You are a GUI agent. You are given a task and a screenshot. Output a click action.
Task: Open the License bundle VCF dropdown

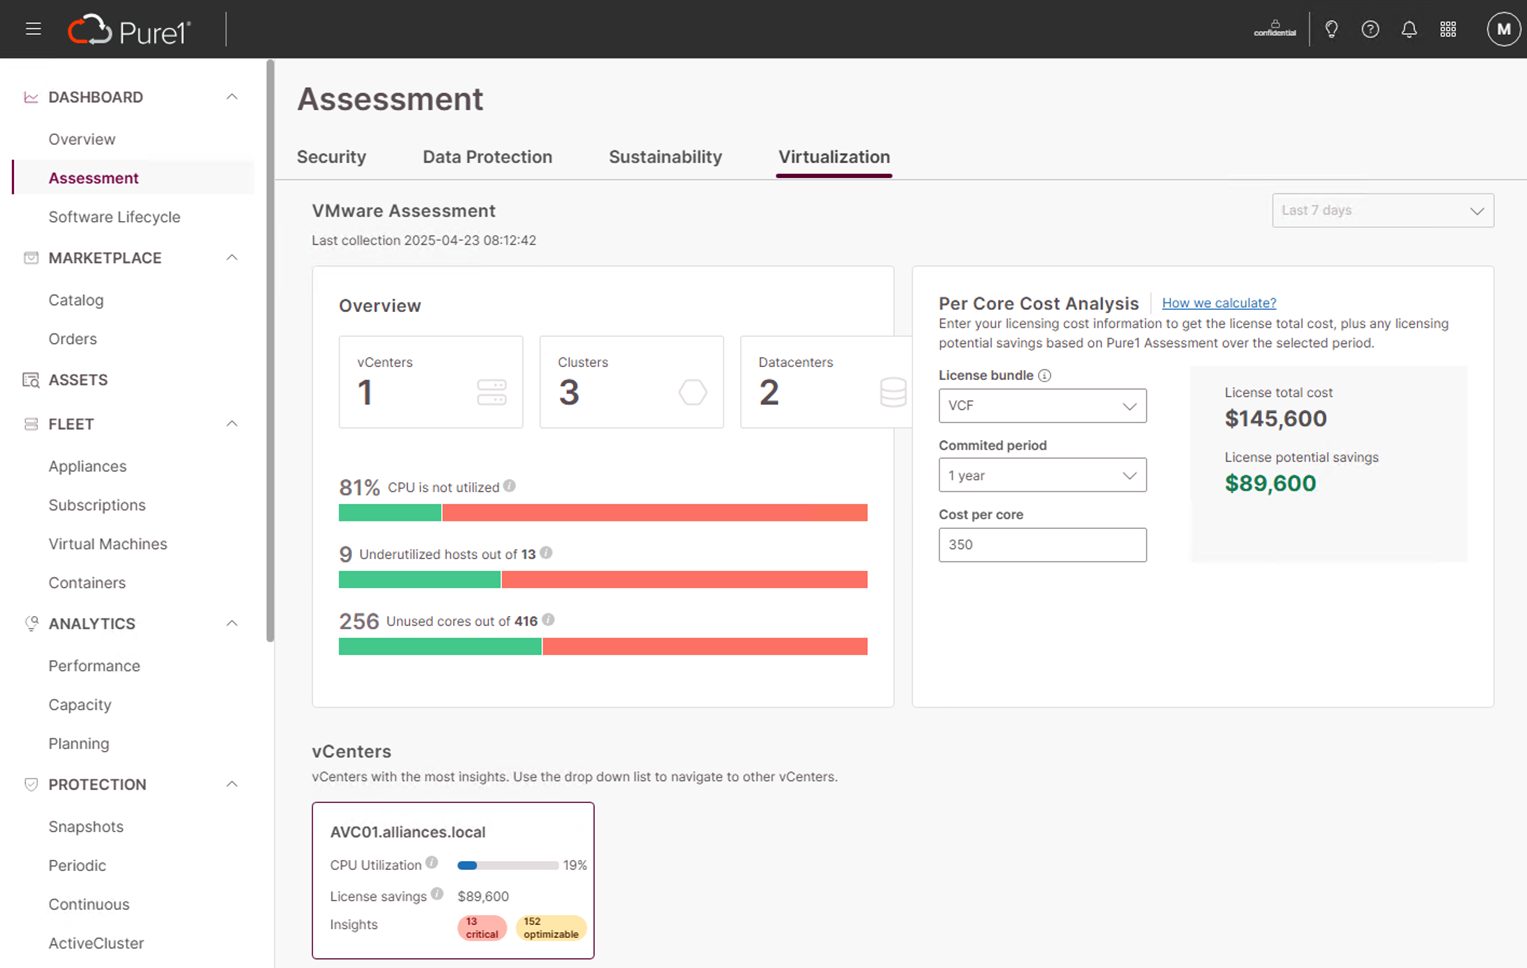click(1042, 406)
